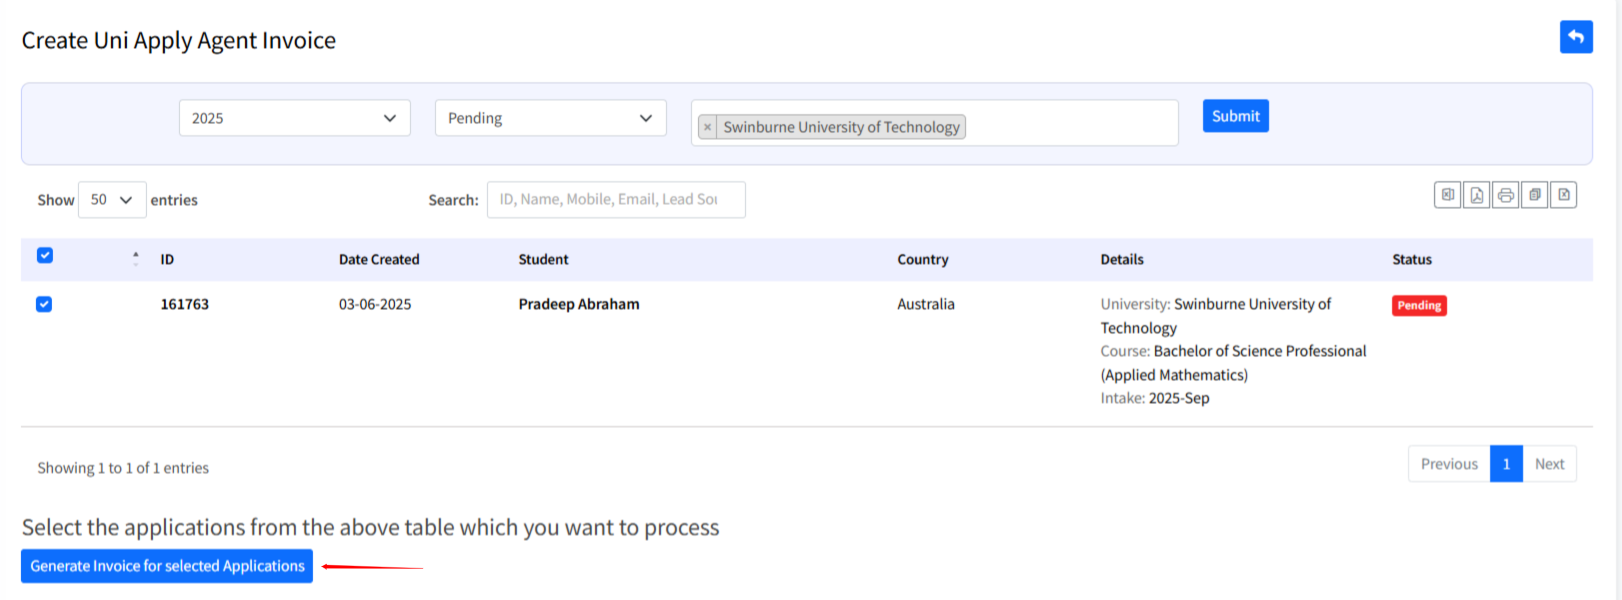Click the blue back arrow icon
1622x600 pixels.
(x=1575, y=37)
